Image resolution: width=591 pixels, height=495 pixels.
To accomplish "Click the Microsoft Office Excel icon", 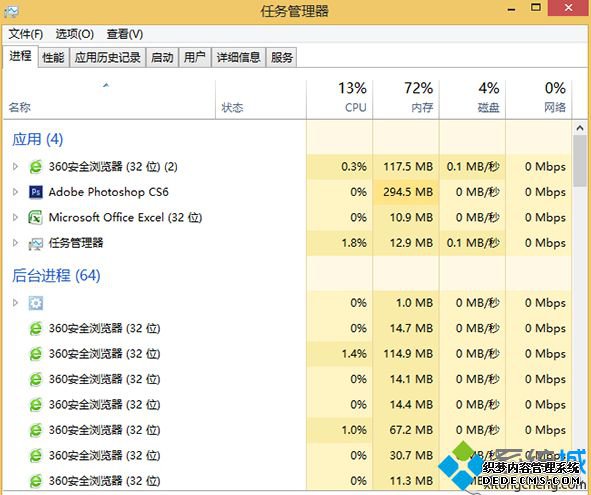I will pos(36,218).
